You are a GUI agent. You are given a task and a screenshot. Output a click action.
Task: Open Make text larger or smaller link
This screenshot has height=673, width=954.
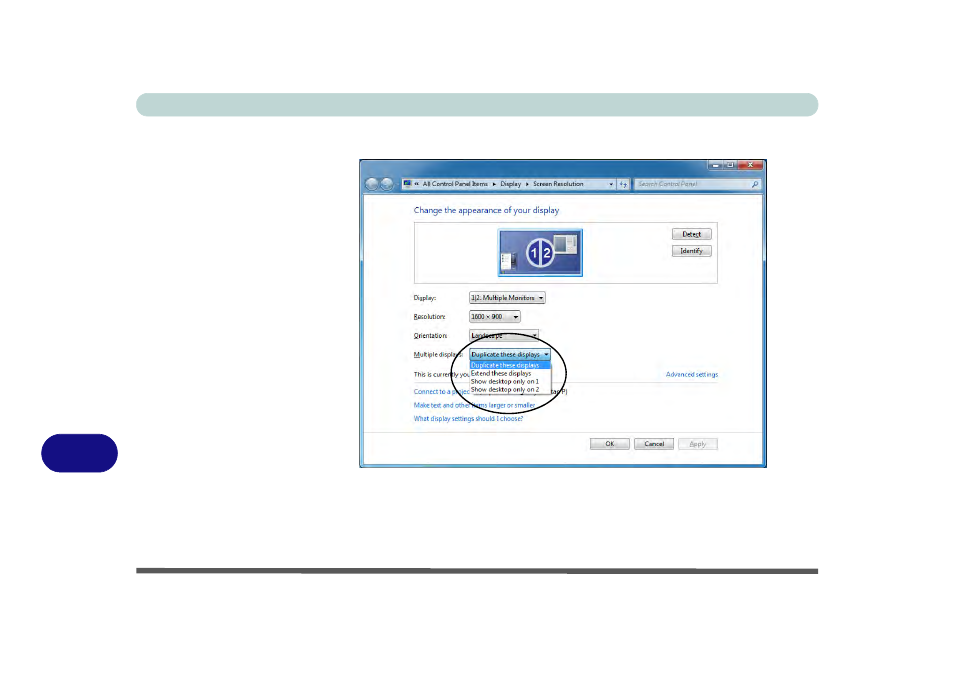tap(475, 405)
